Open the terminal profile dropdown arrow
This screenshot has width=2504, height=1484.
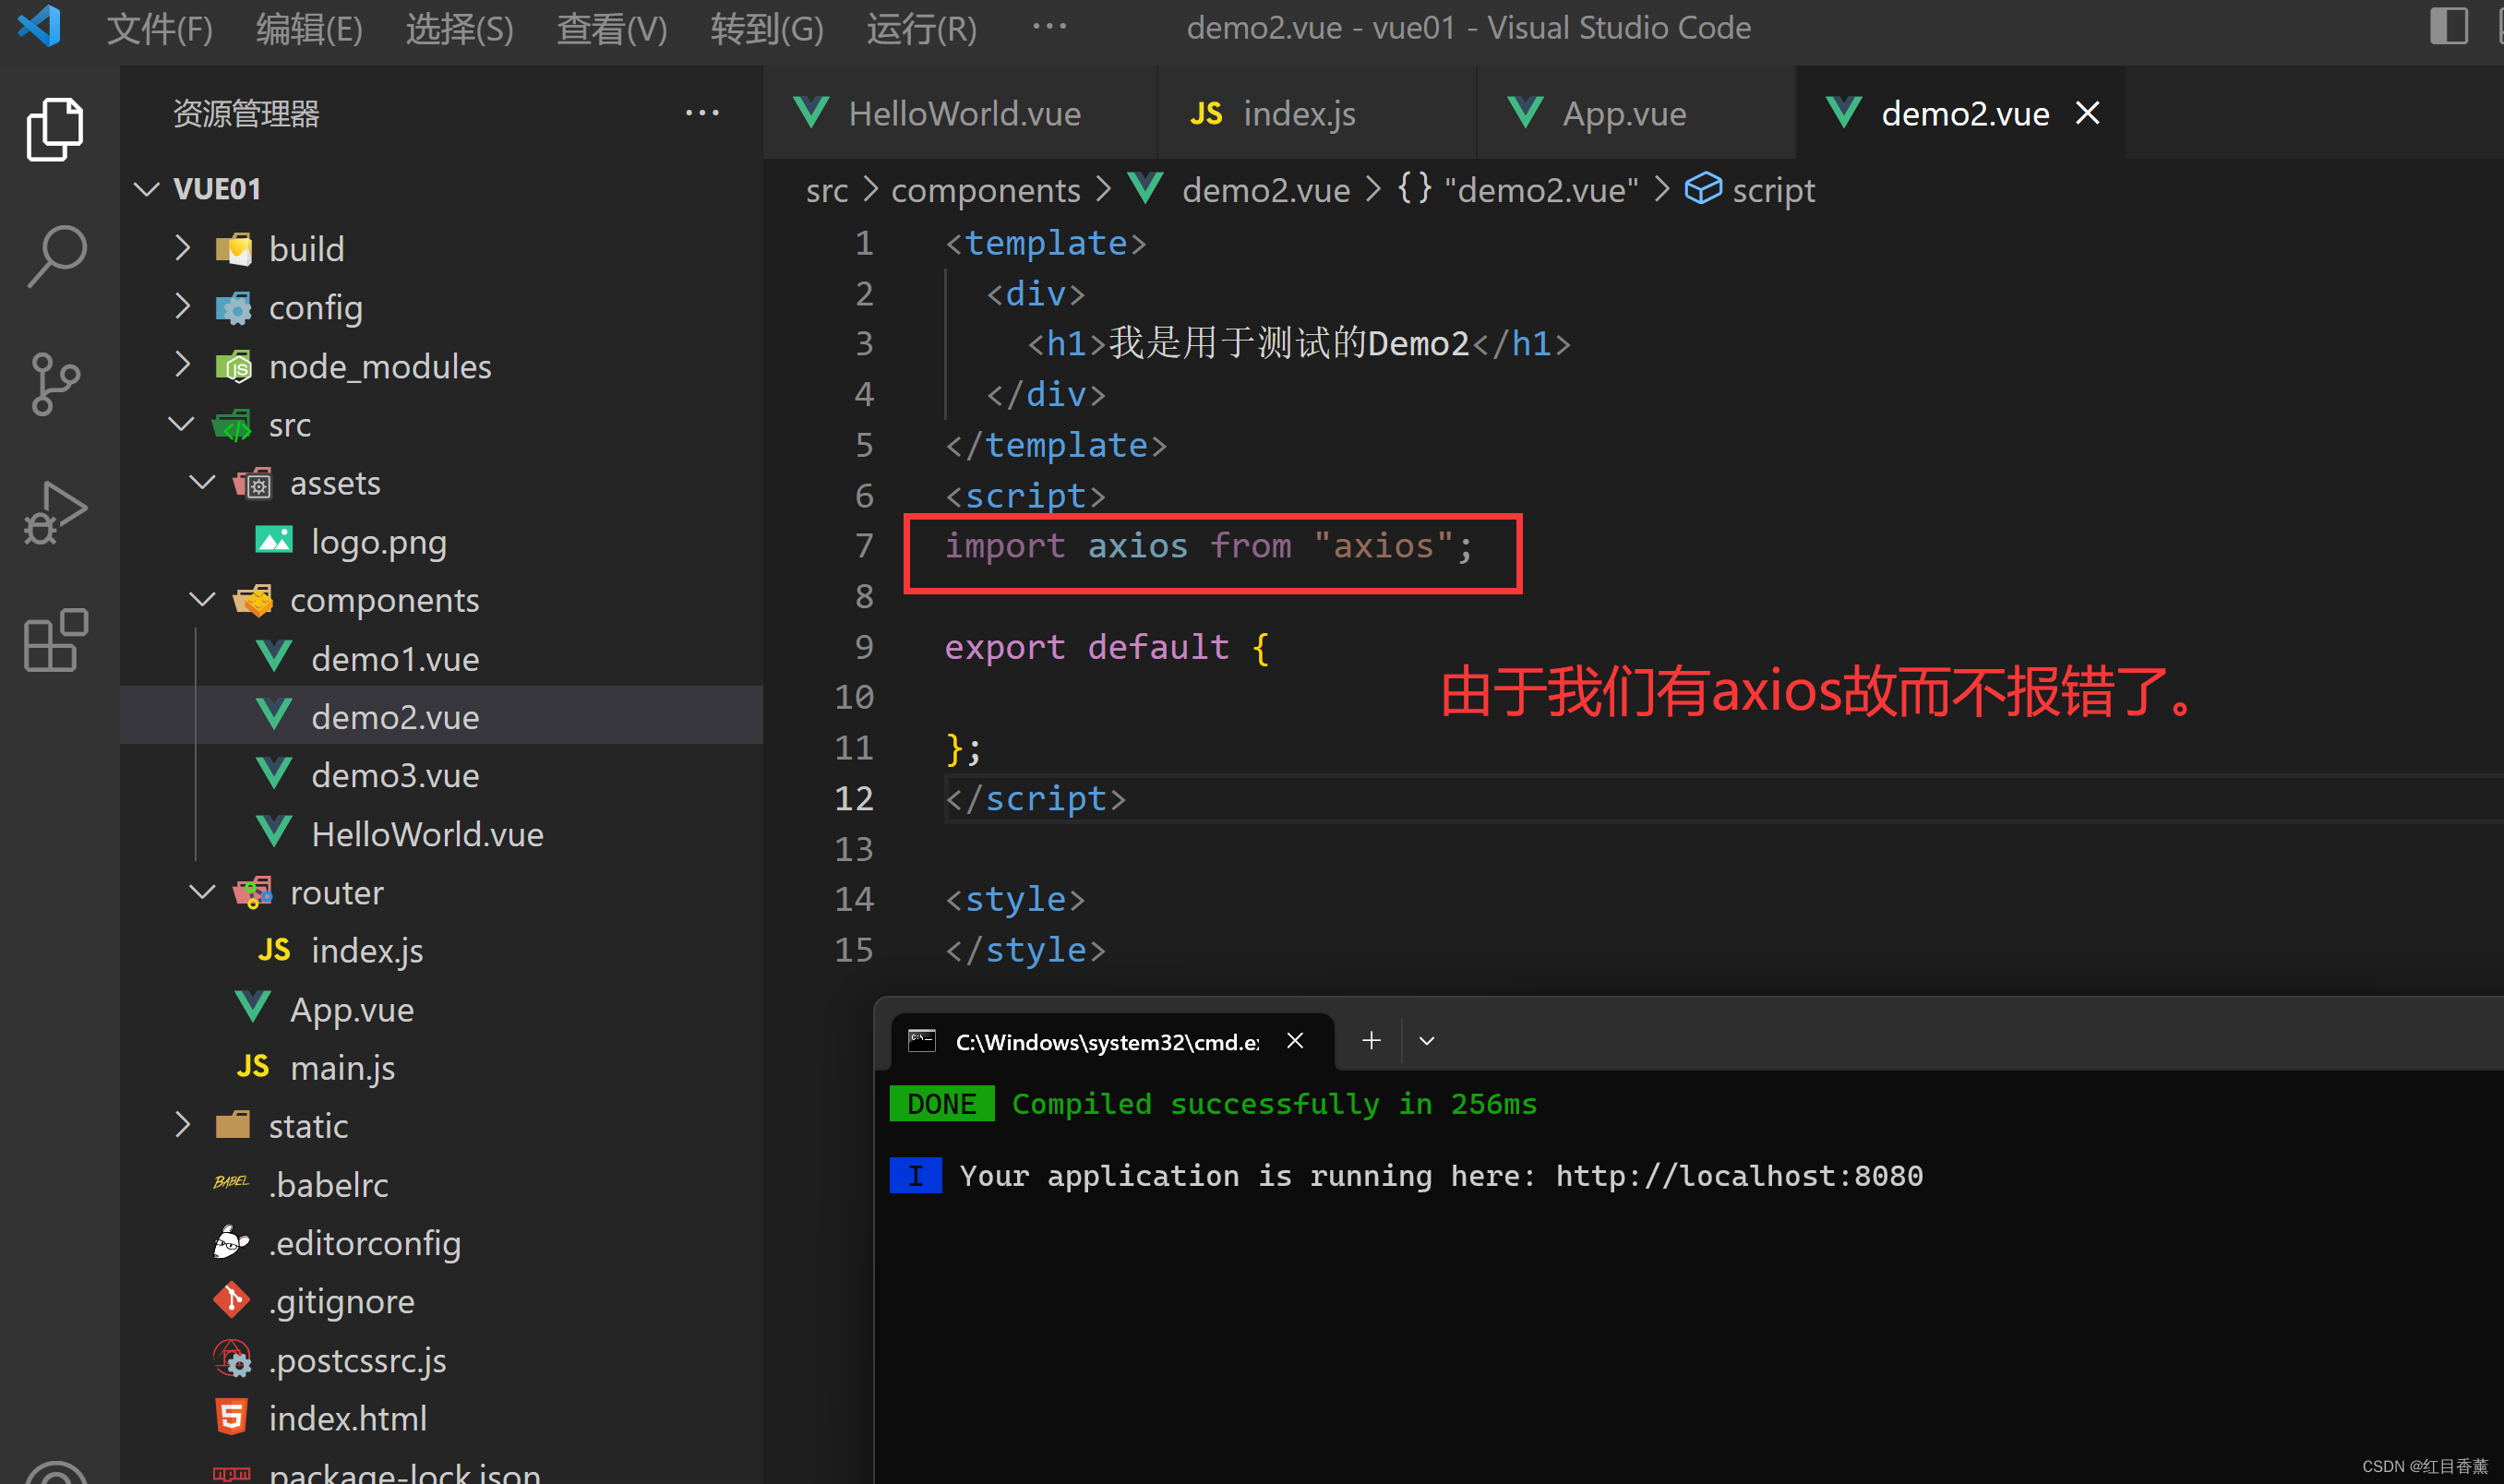click(x=1427, y=1041)
